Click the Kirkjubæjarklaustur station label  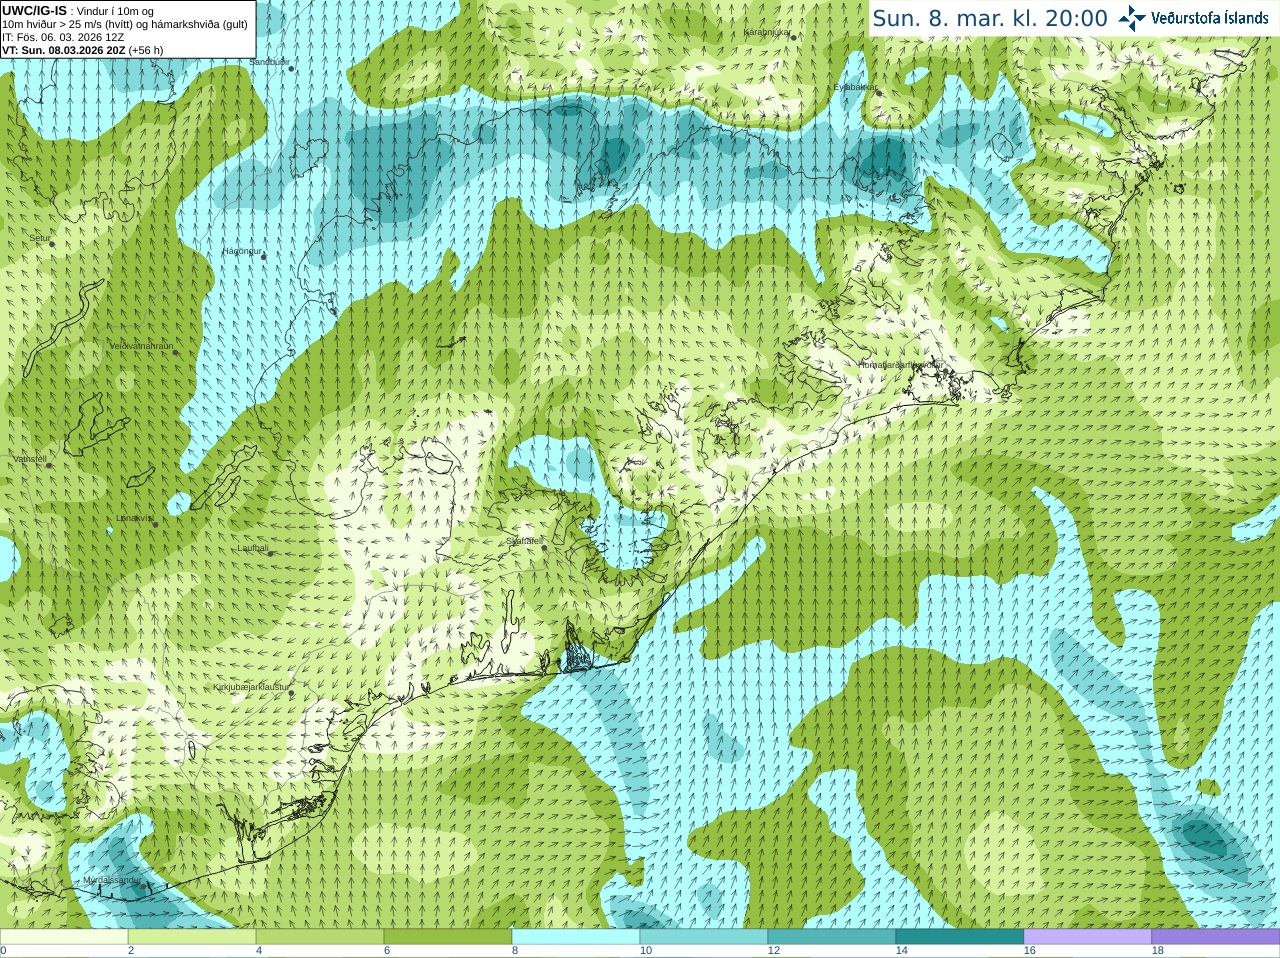point(251,687)
